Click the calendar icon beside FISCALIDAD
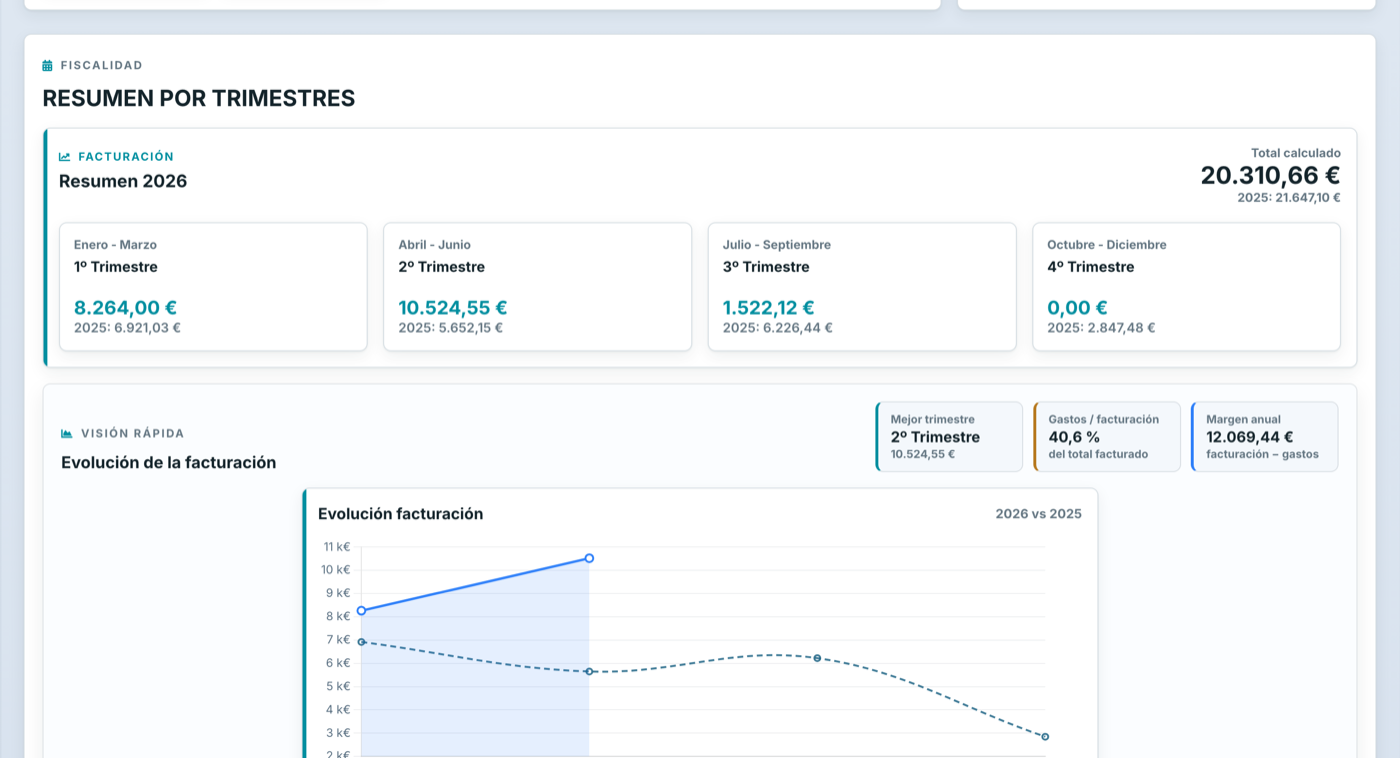 [x=47, y=66]
